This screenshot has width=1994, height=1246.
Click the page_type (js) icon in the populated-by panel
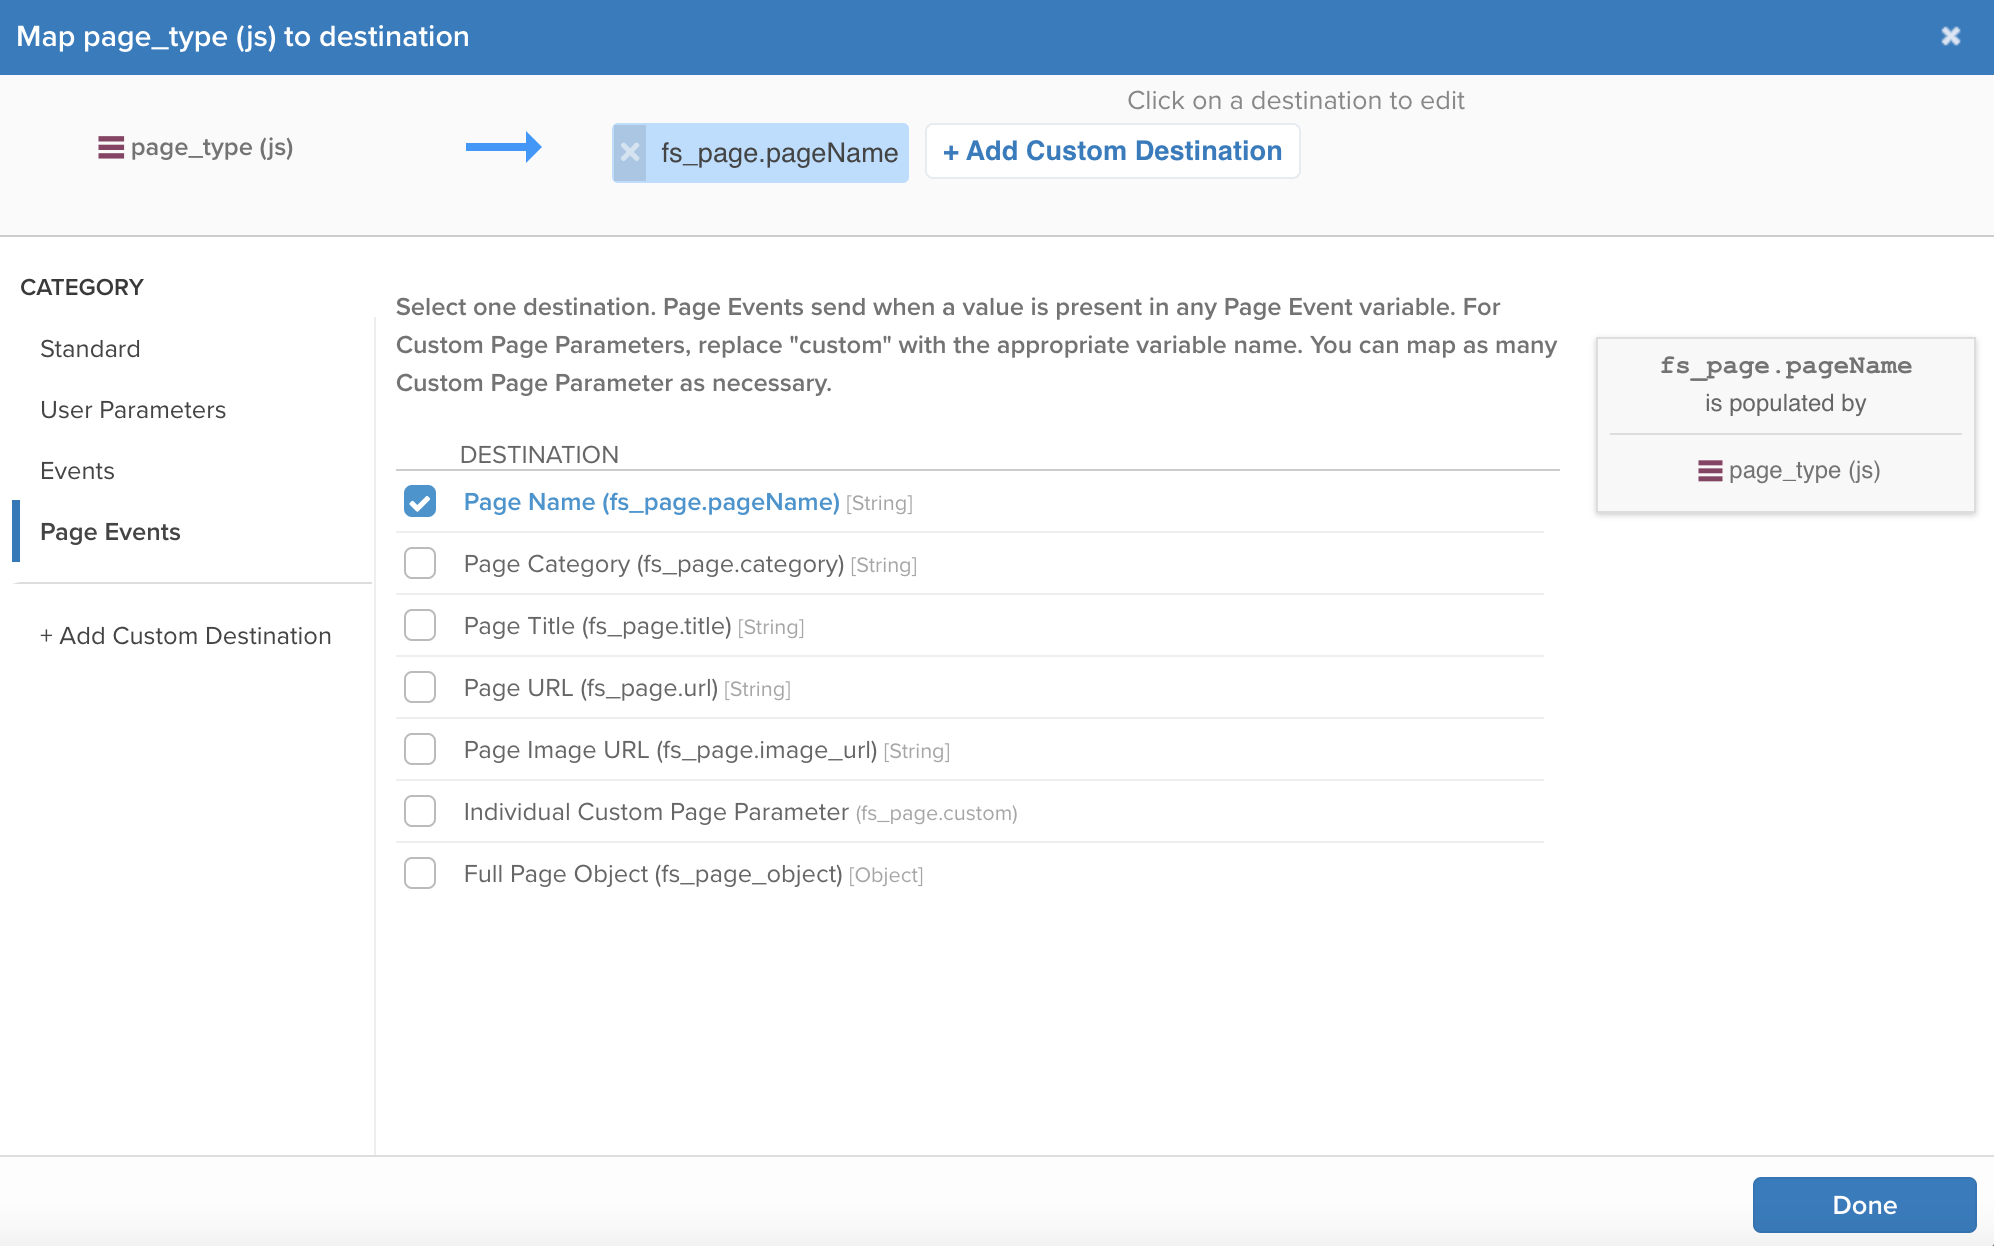(1710, 471)
